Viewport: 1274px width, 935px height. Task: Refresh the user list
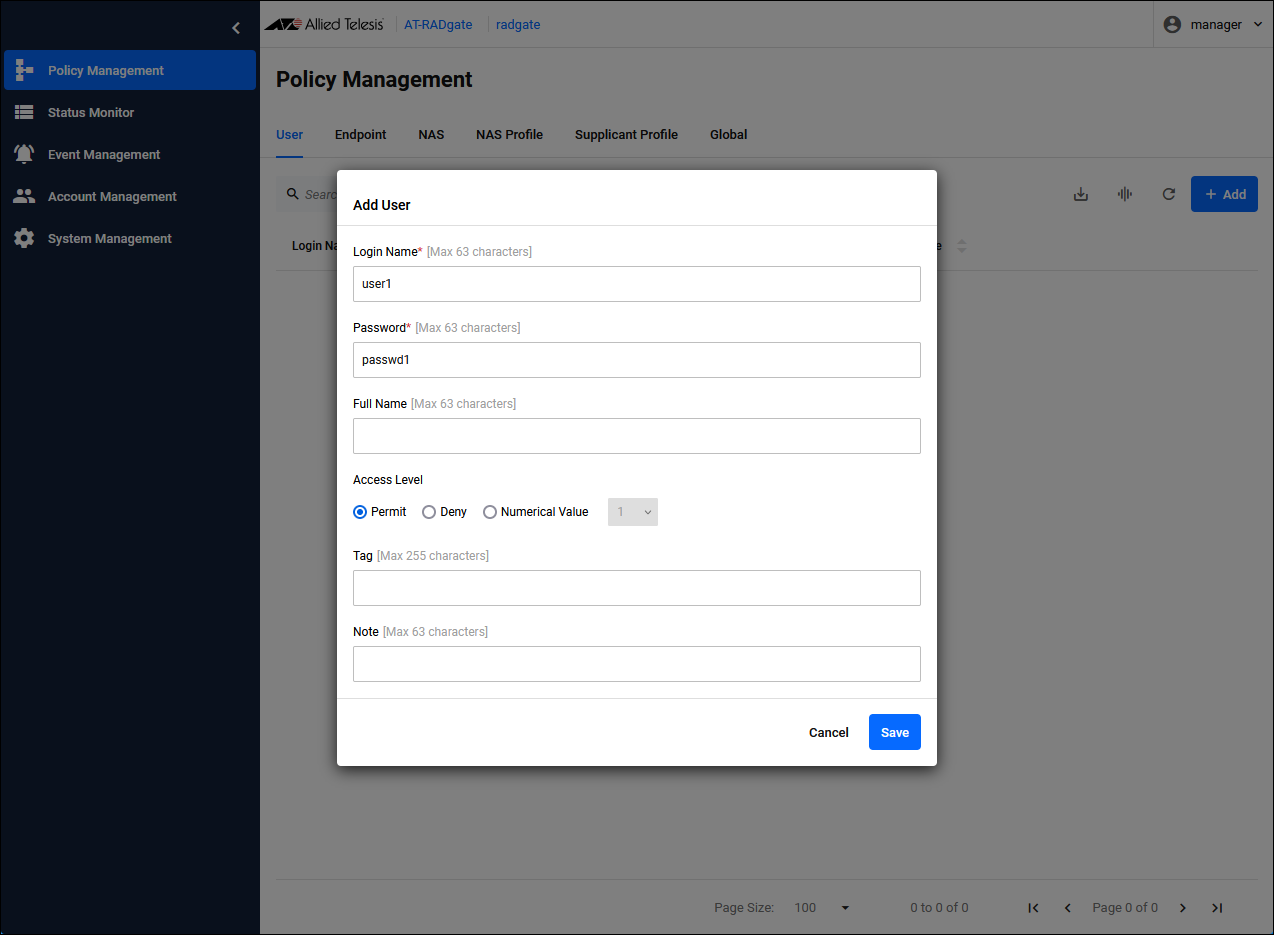click(1168, 194)
